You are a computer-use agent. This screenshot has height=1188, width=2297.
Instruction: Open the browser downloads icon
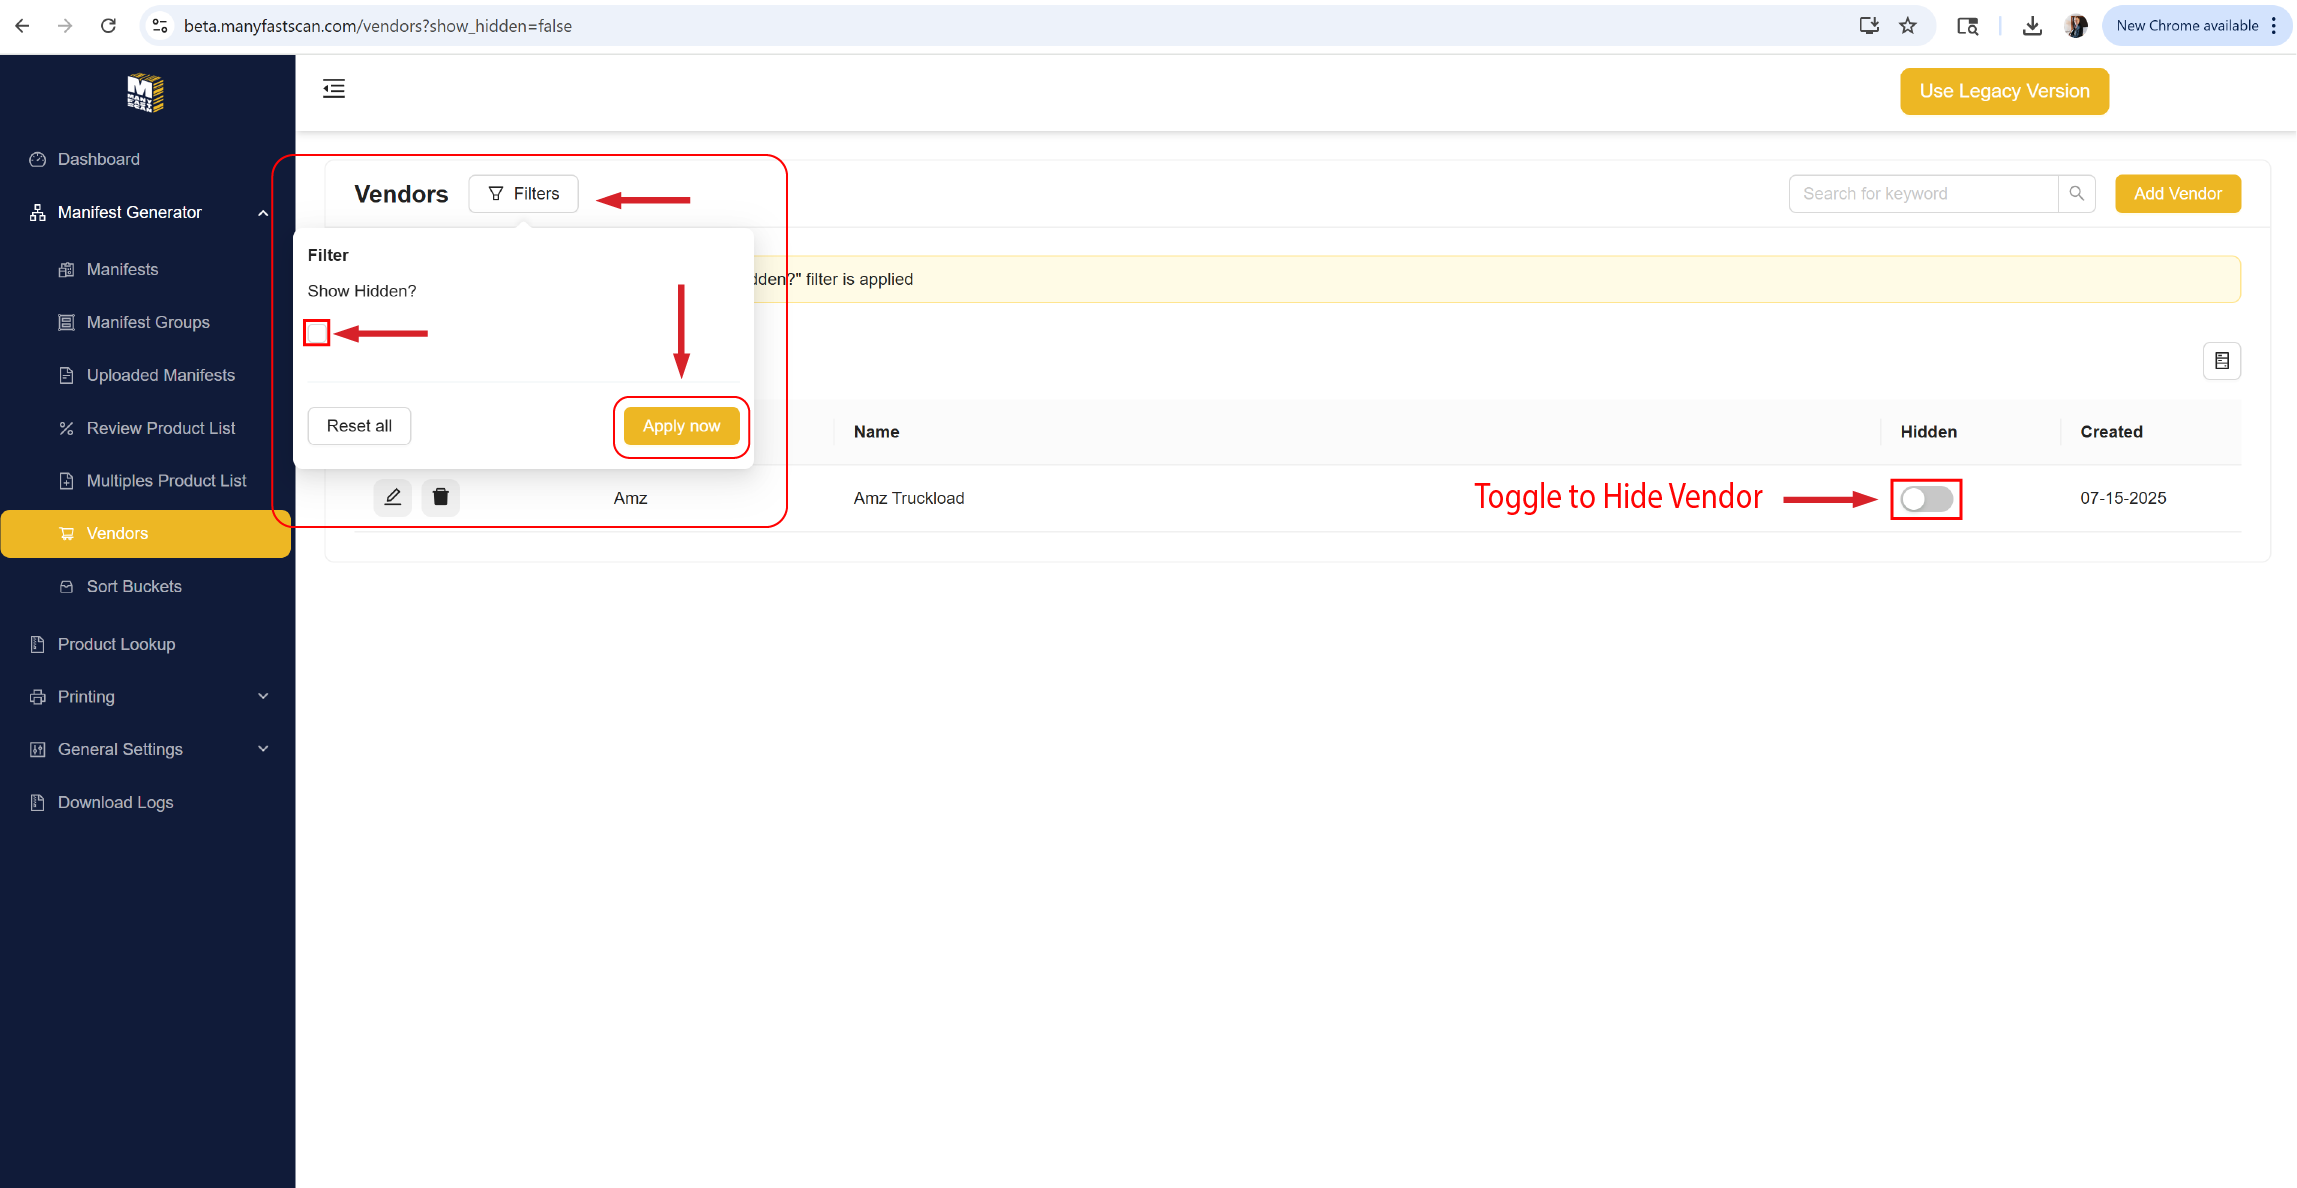(2031, 26)
